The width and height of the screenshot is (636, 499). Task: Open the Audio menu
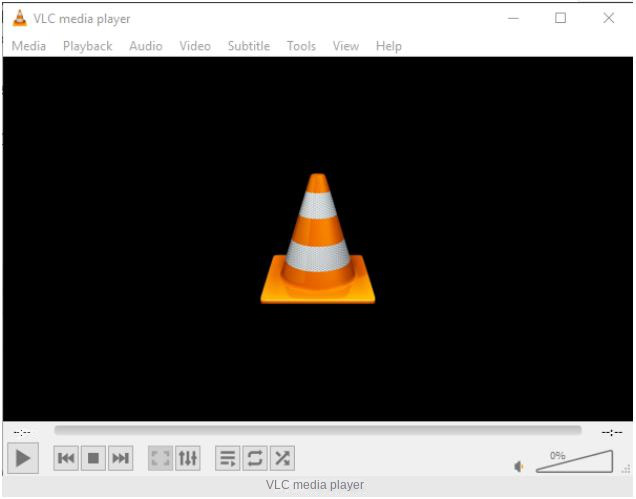(146, 46)
